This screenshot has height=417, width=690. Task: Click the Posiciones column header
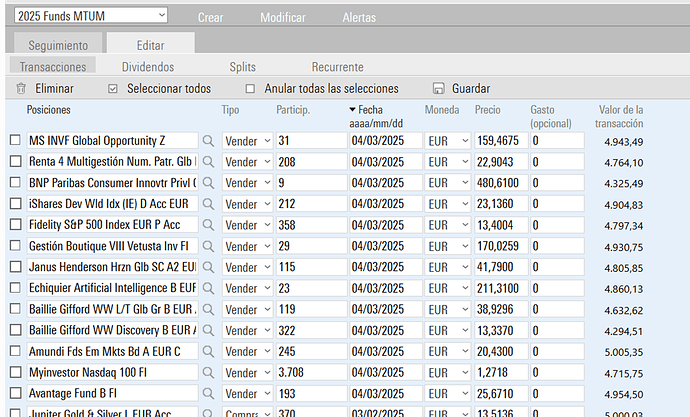point(48,110)
